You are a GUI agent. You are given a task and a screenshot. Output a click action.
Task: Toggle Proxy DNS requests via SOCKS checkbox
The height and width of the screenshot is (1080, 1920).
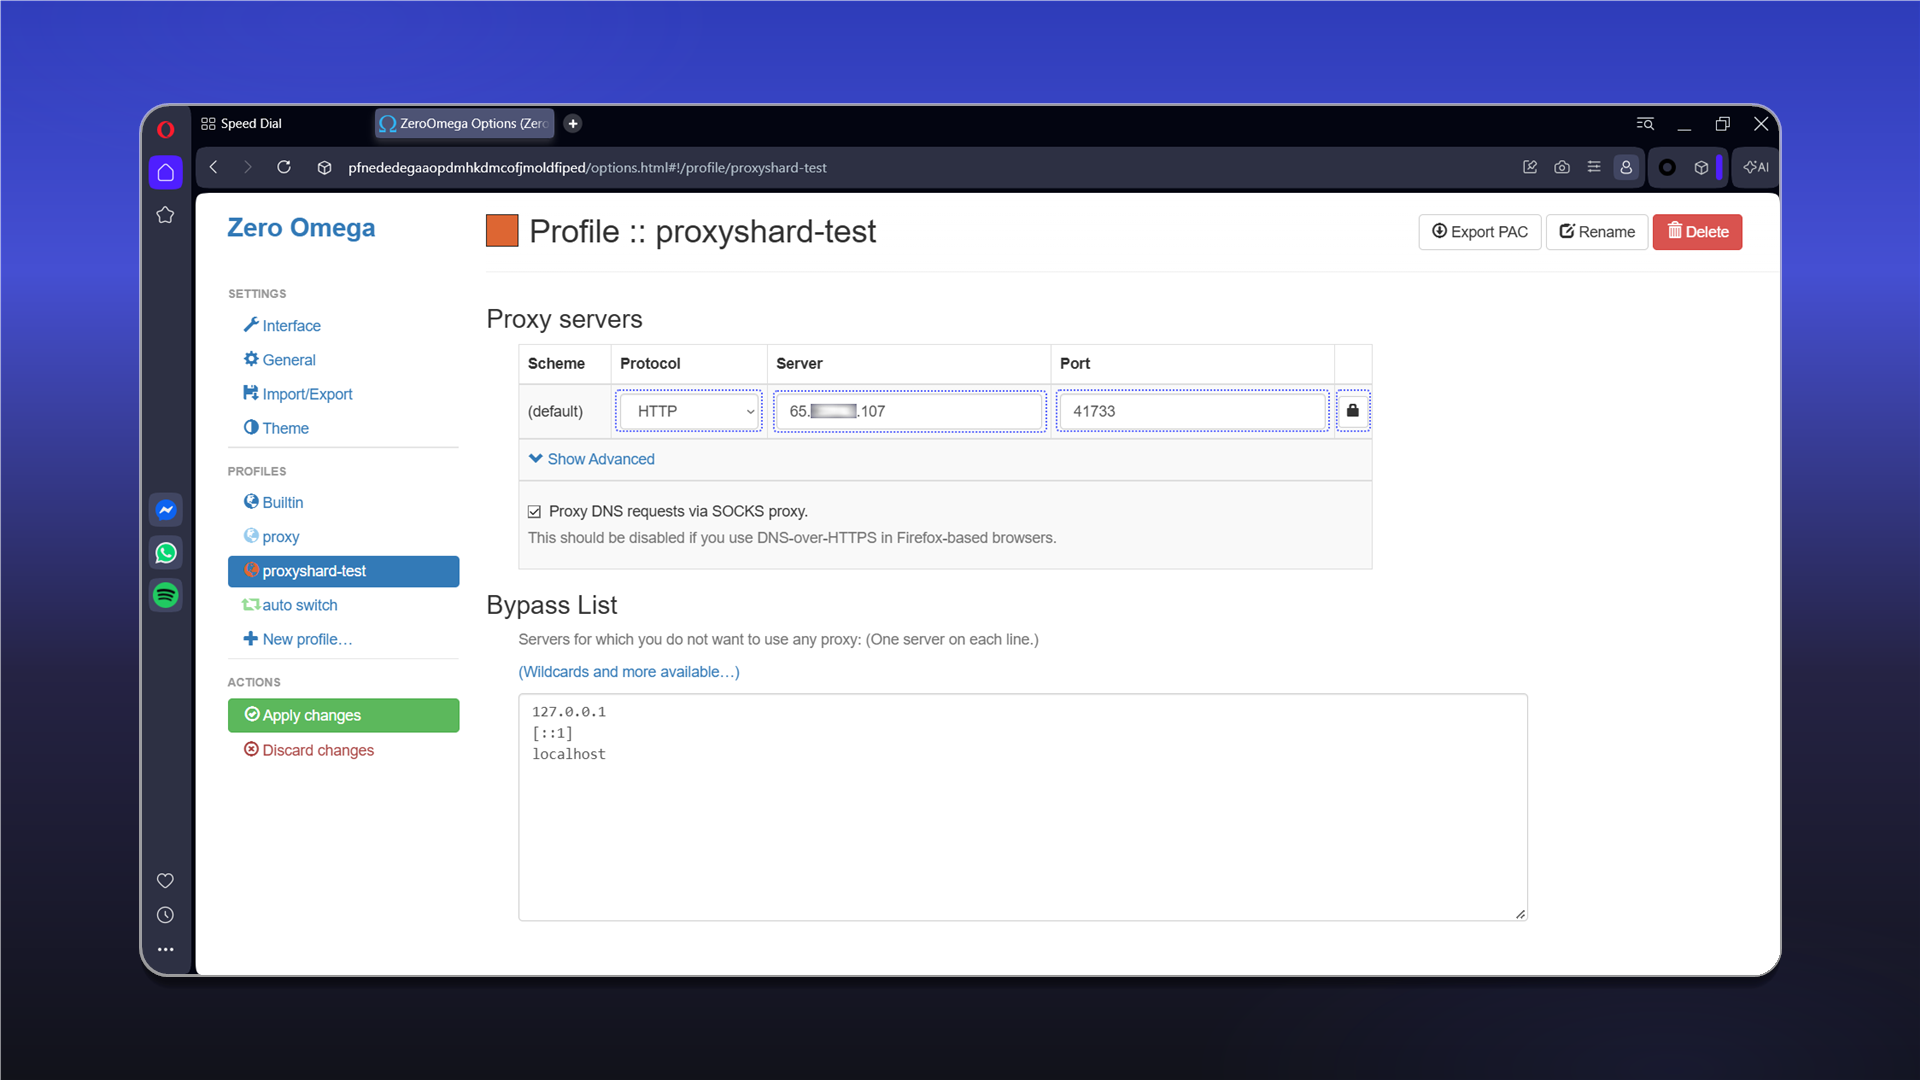(535, 512)
